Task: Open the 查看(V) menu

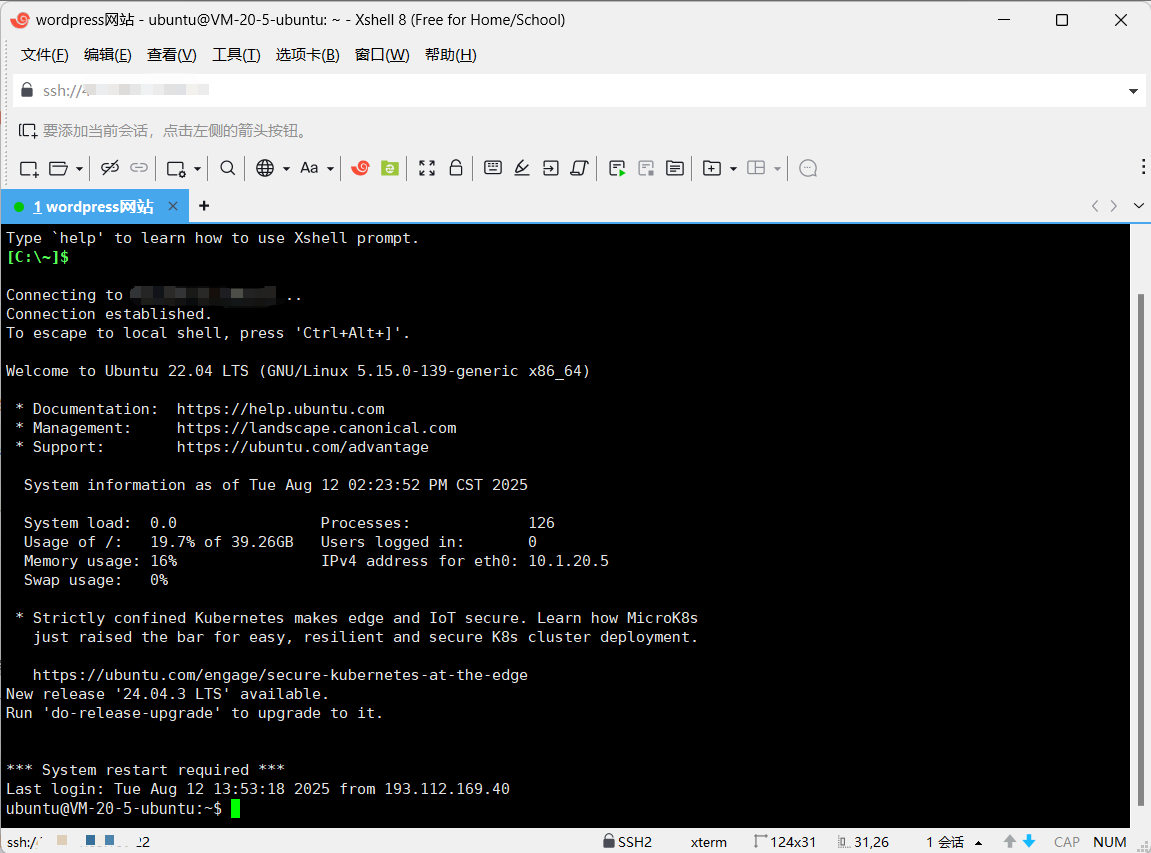Action: click(172, 55)
